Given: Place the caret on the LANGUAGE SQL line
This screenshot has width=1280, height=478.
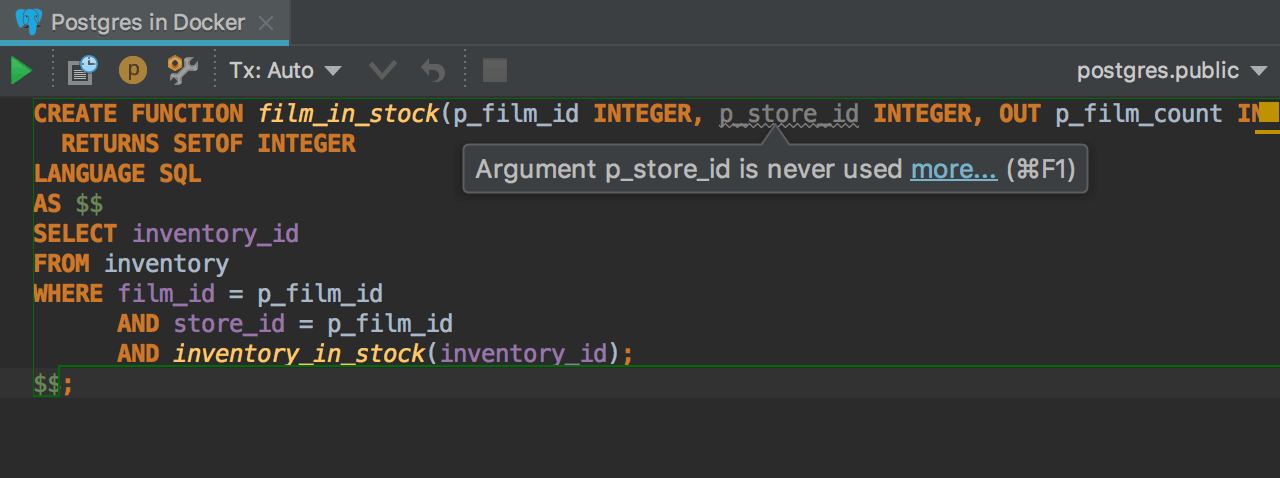Looking at the screenshot, I should click(117, 174).
